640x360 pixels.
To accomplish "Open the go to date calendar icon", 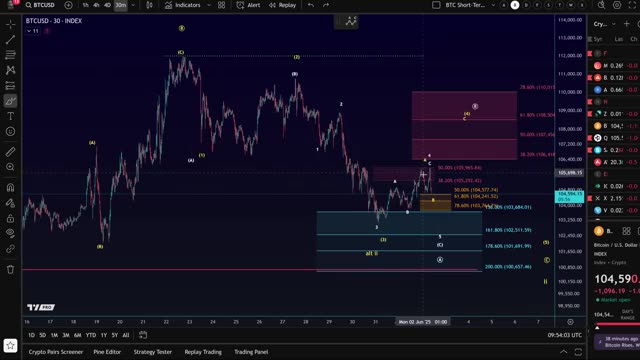I will pos(143,335).
